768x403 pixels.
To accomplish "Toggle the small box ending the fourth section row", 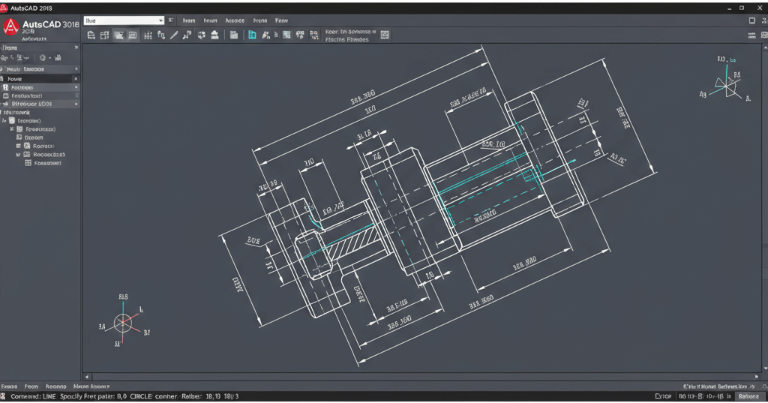I will point(76,95).
